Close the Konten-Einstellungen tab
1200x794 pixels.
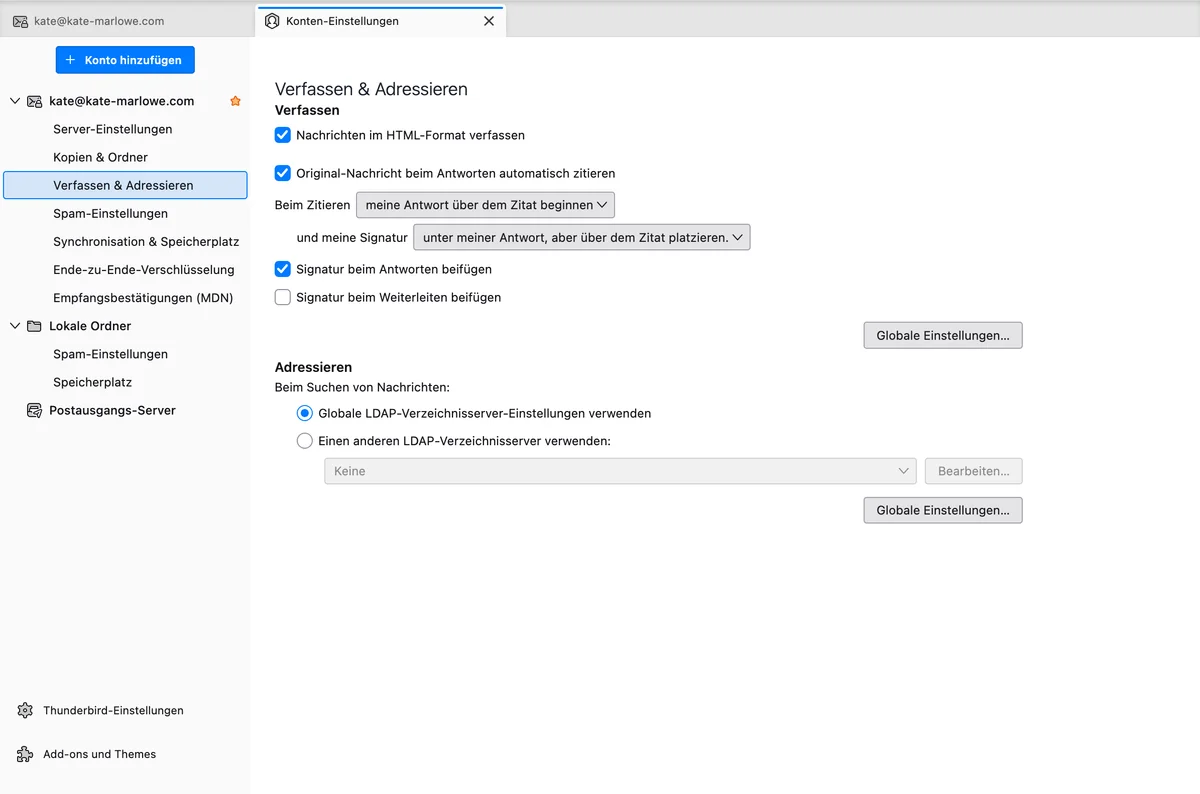click(x=489, y=21)
